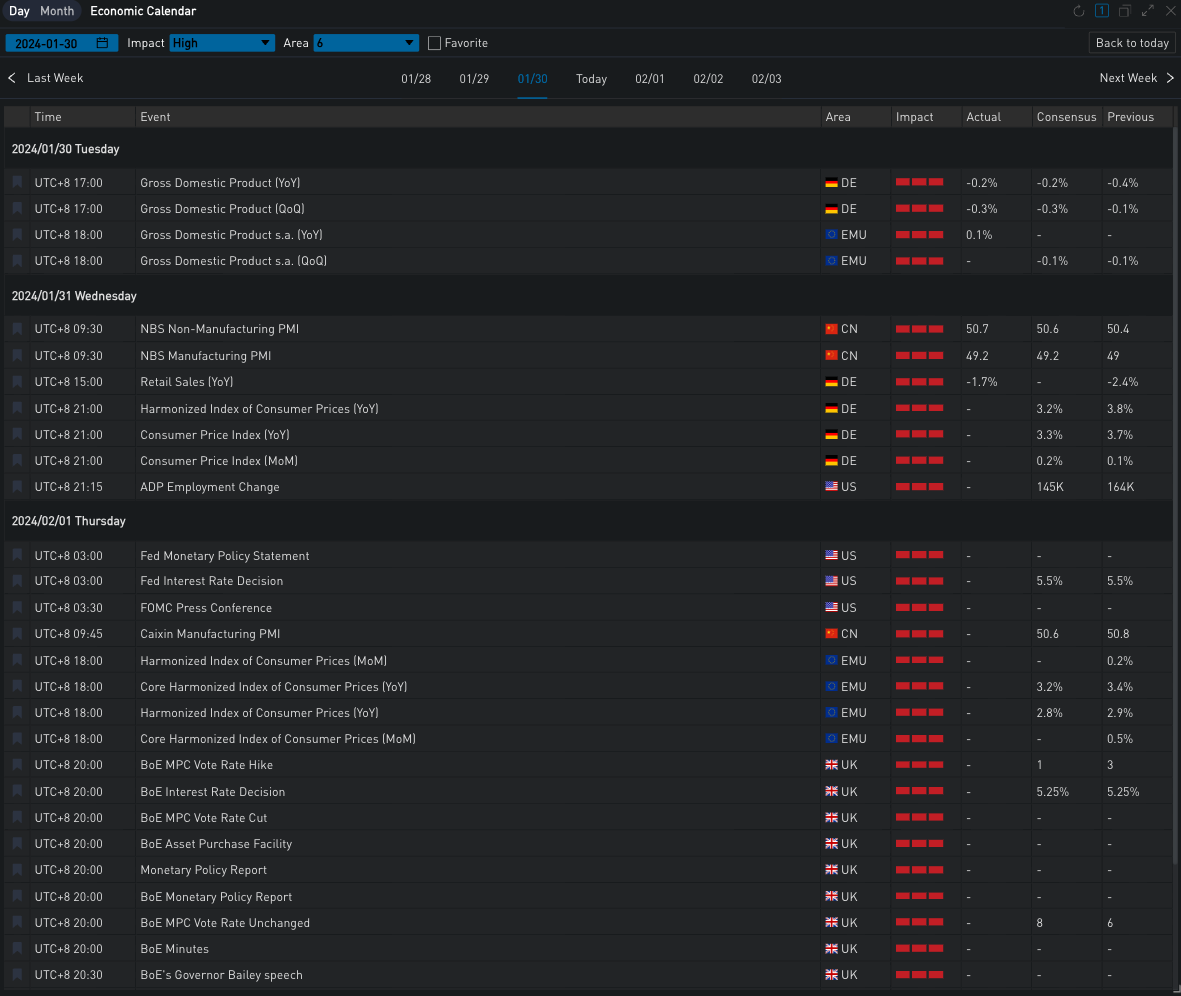Bookmark the ADP Employment Change event
Image resolution: width=1181 pixels, height=996 pixels.
[x=17, y=487]
